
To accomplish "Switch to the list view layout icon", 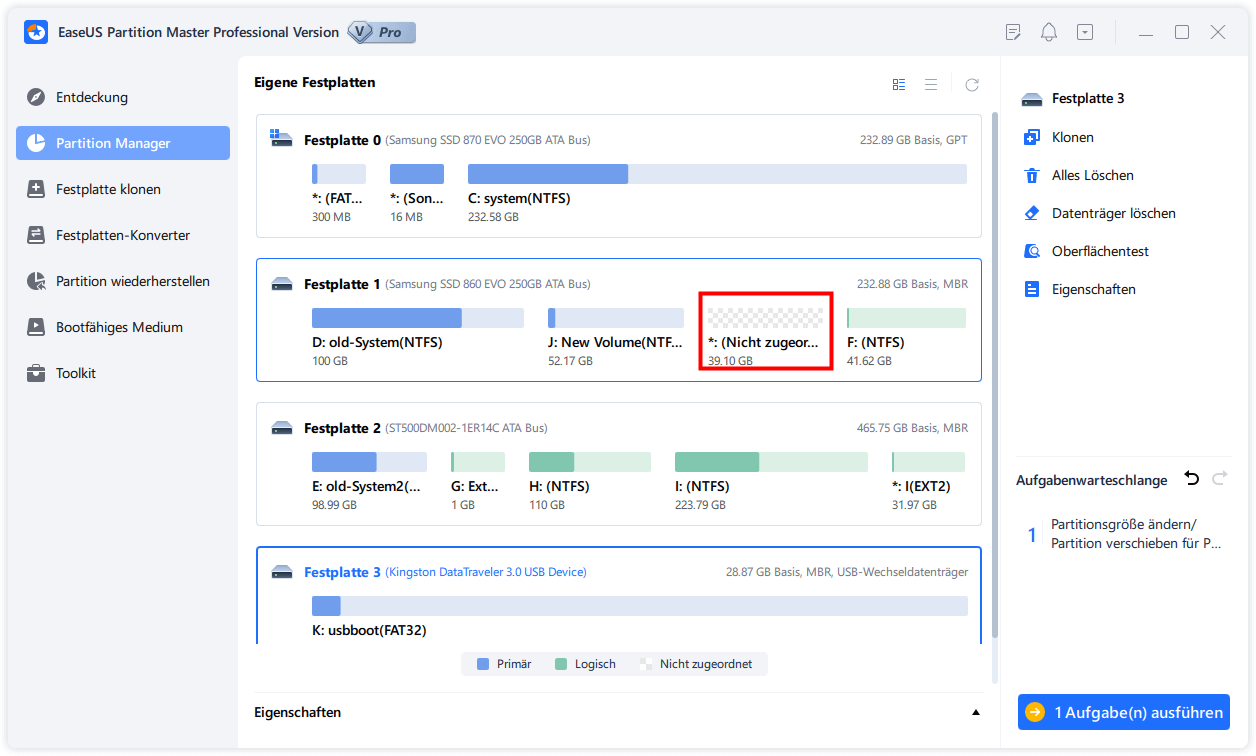I will point(931,85).
